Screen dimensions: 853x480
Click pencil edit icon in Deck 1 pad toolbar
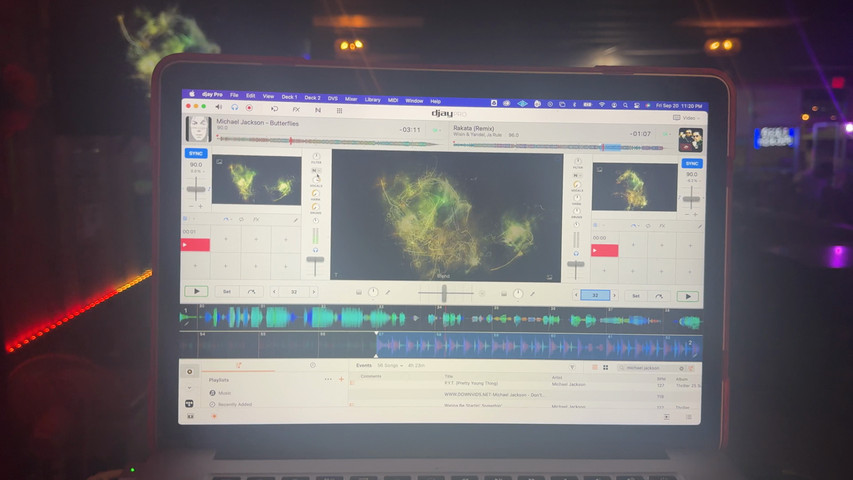pos(295,220)
